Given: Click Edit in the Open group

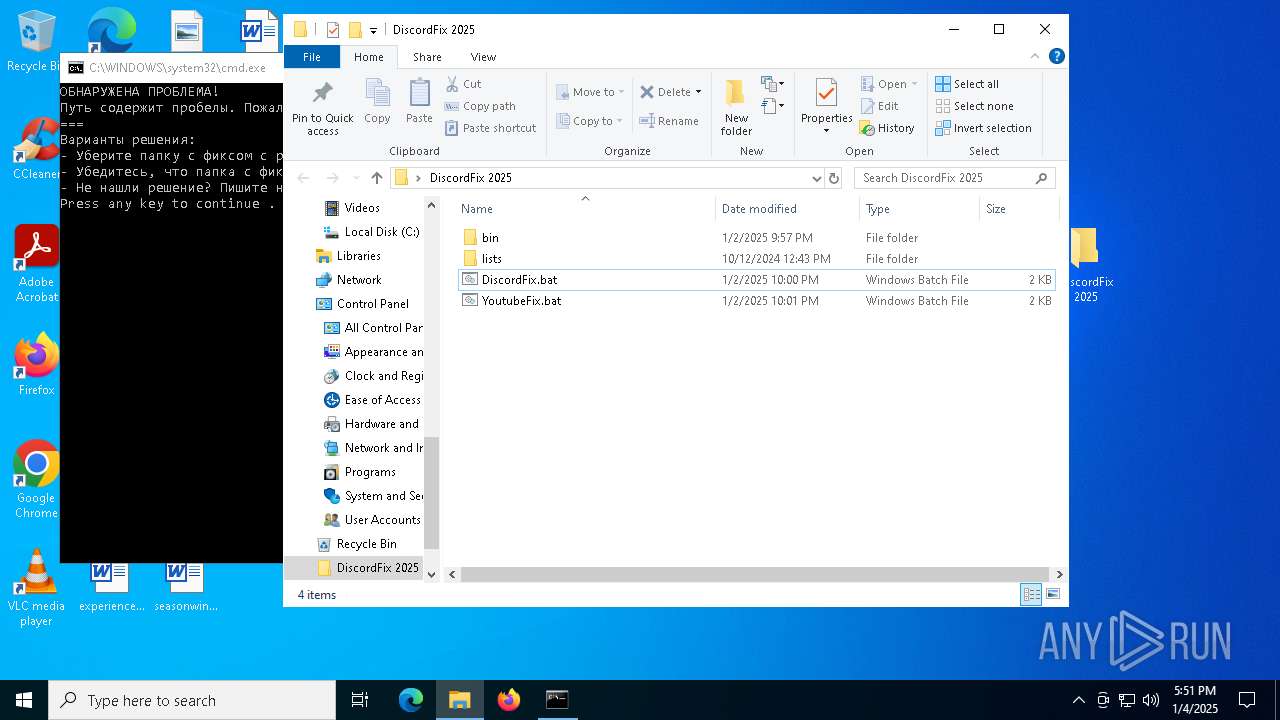Looking at the screenshot, I should coord(880,106).
